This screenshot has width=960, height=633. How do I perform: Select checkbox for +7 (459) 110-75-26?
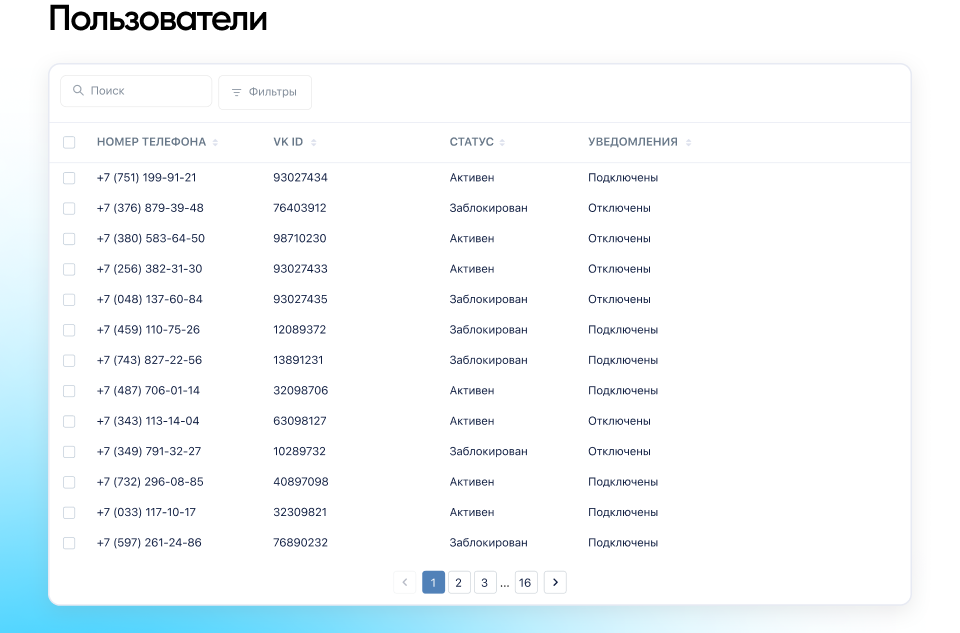tap(69, 330)
